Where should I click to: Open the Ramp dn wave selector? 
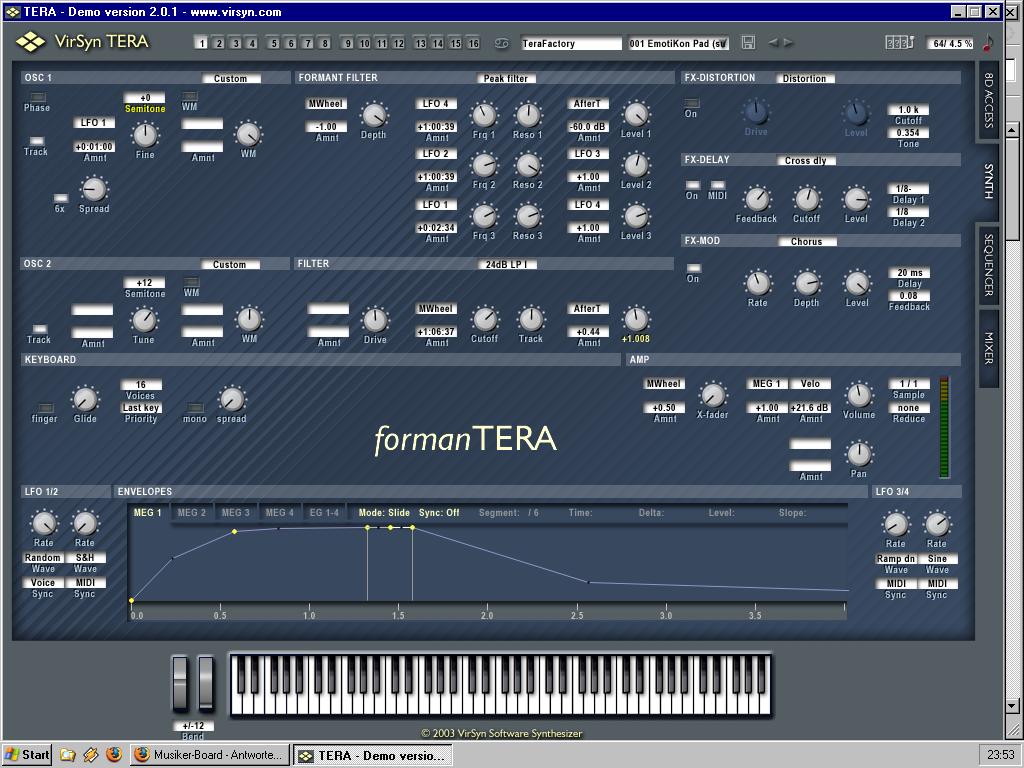pyautogui.click(x=896, y=559)
